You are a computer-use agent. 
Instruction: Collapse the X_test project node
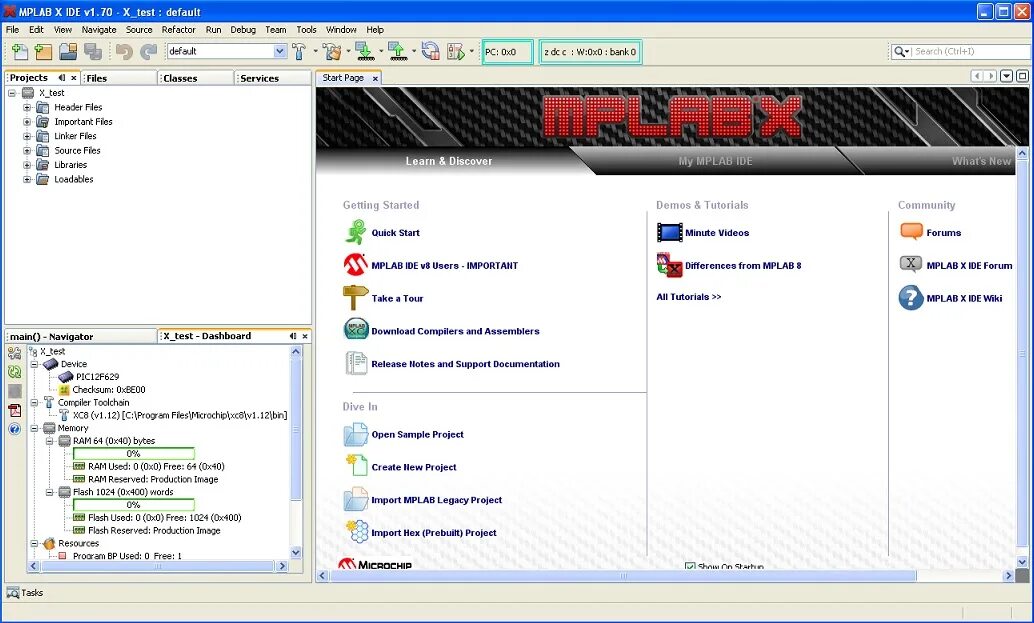point(12,93)
